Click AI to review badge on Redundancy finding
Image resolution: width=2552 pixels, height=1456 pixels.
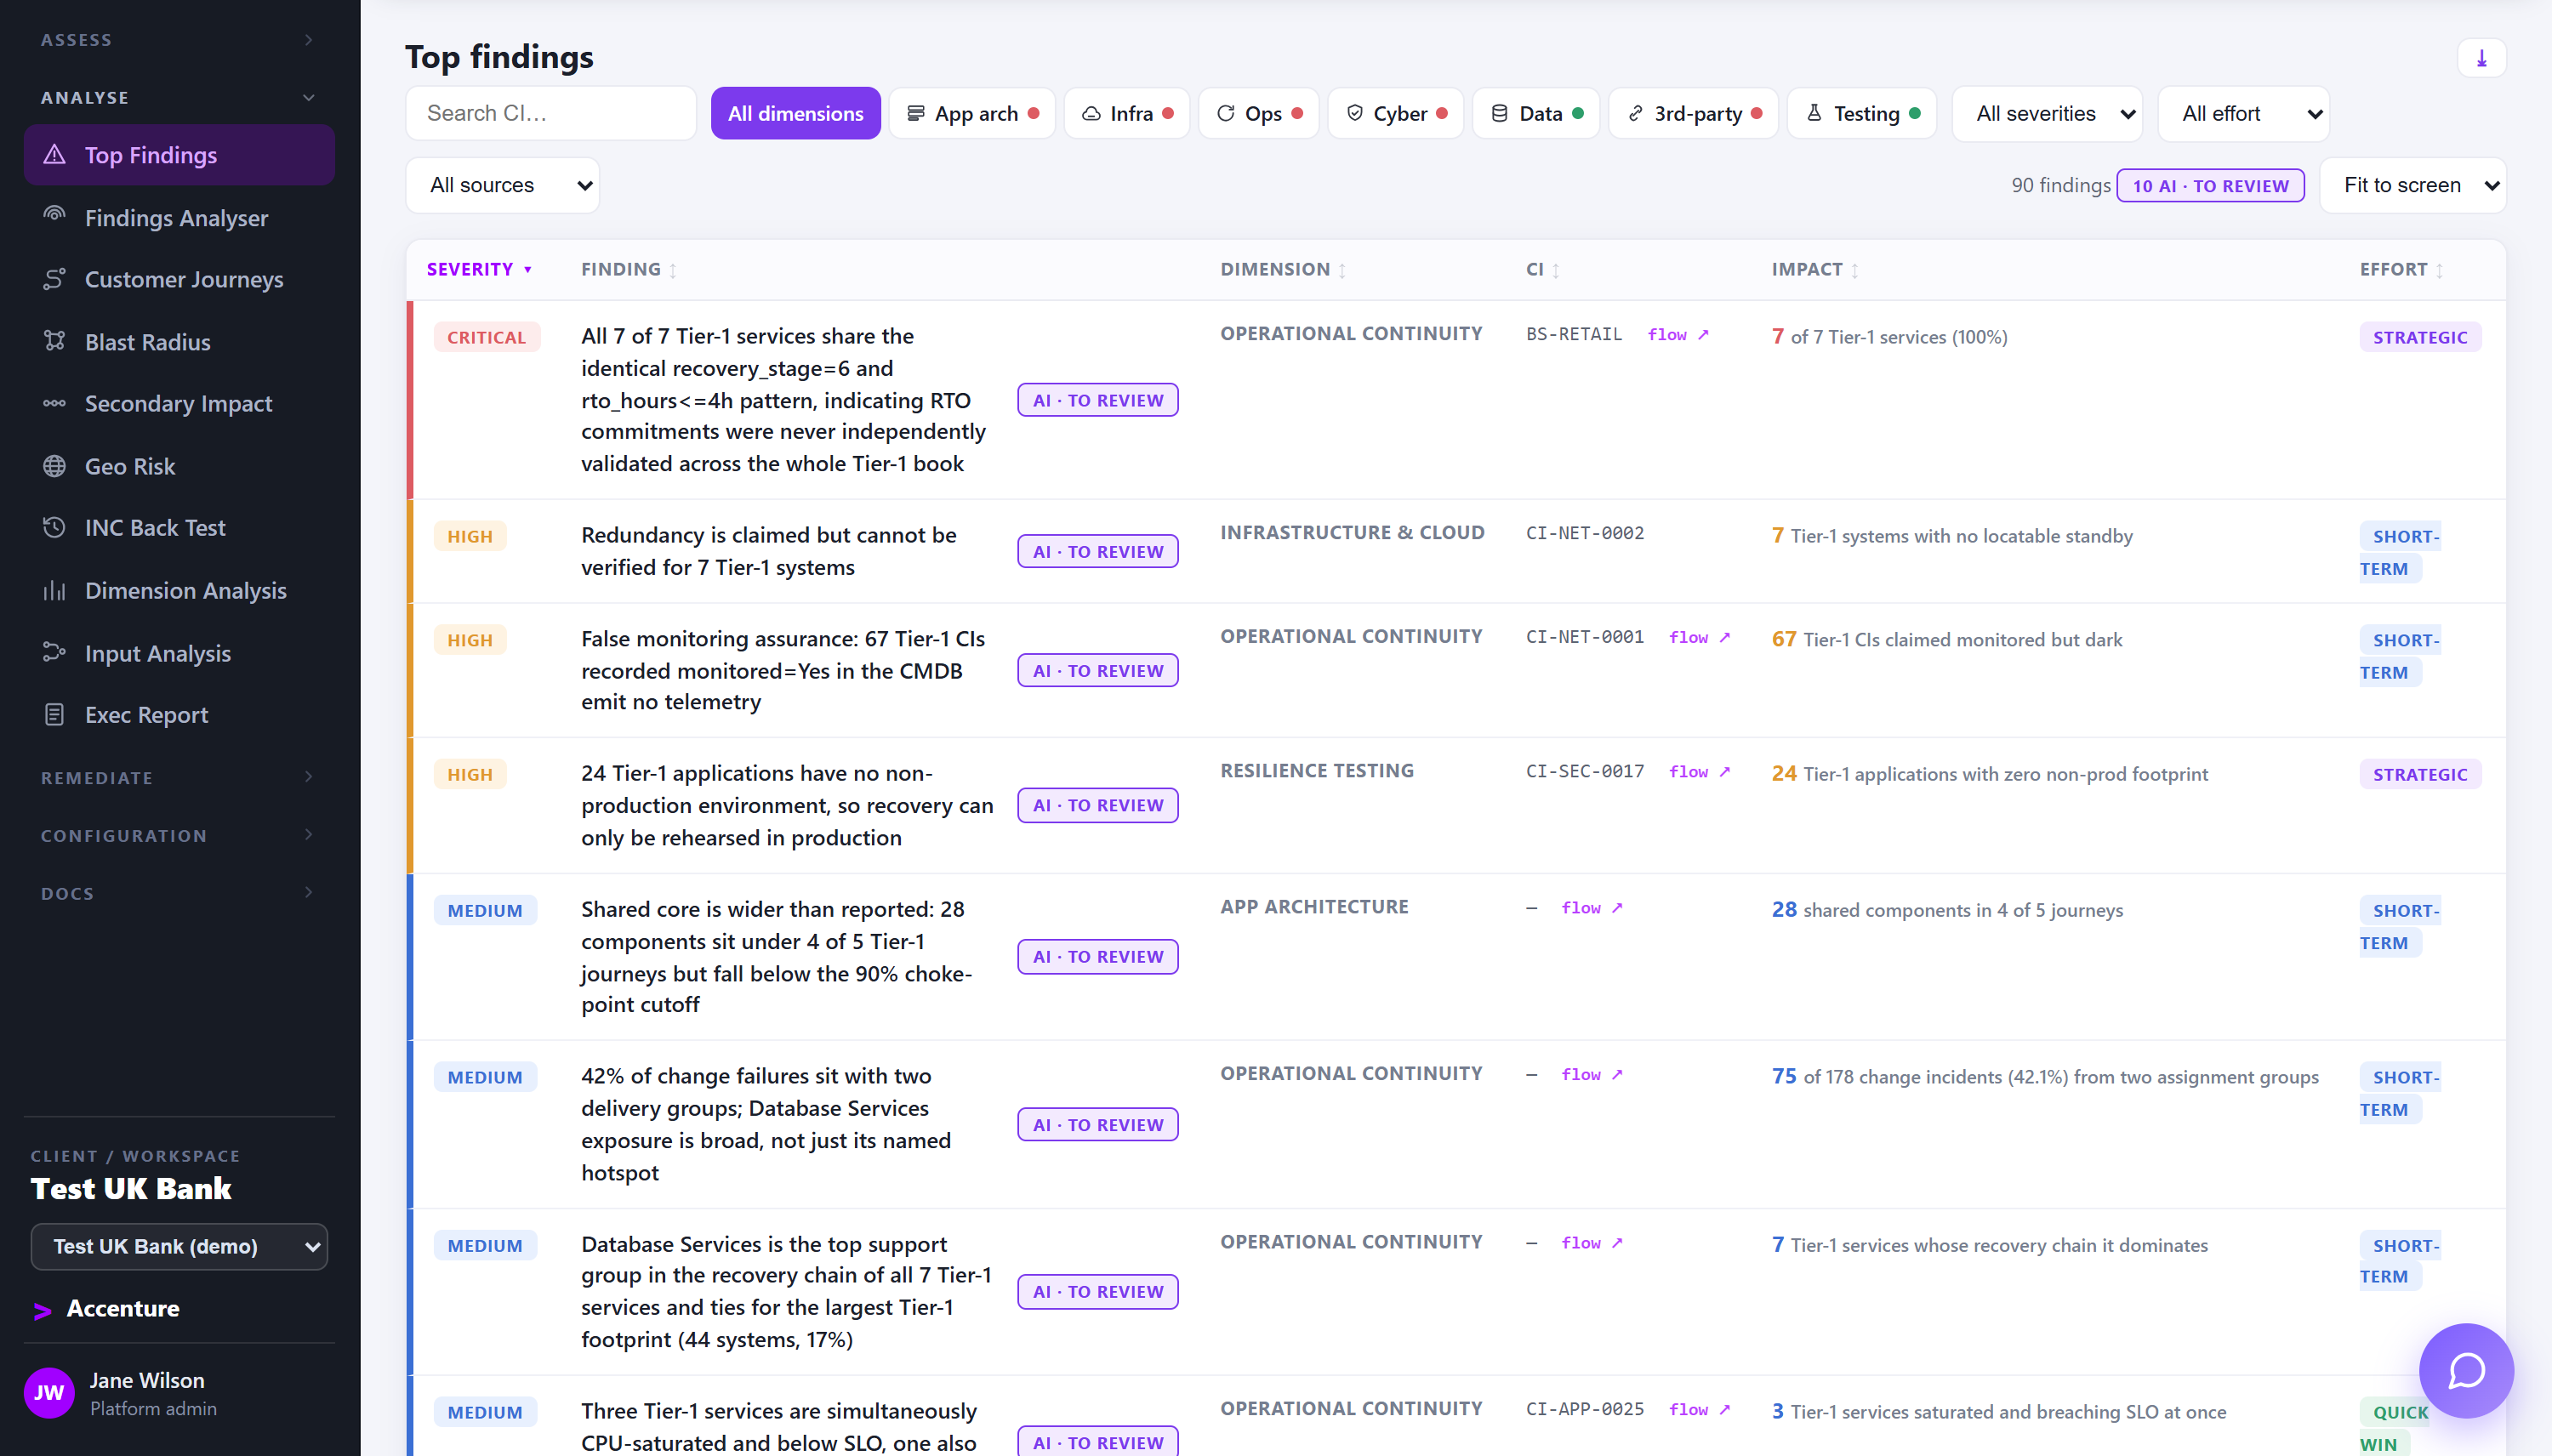(1098, 551)
